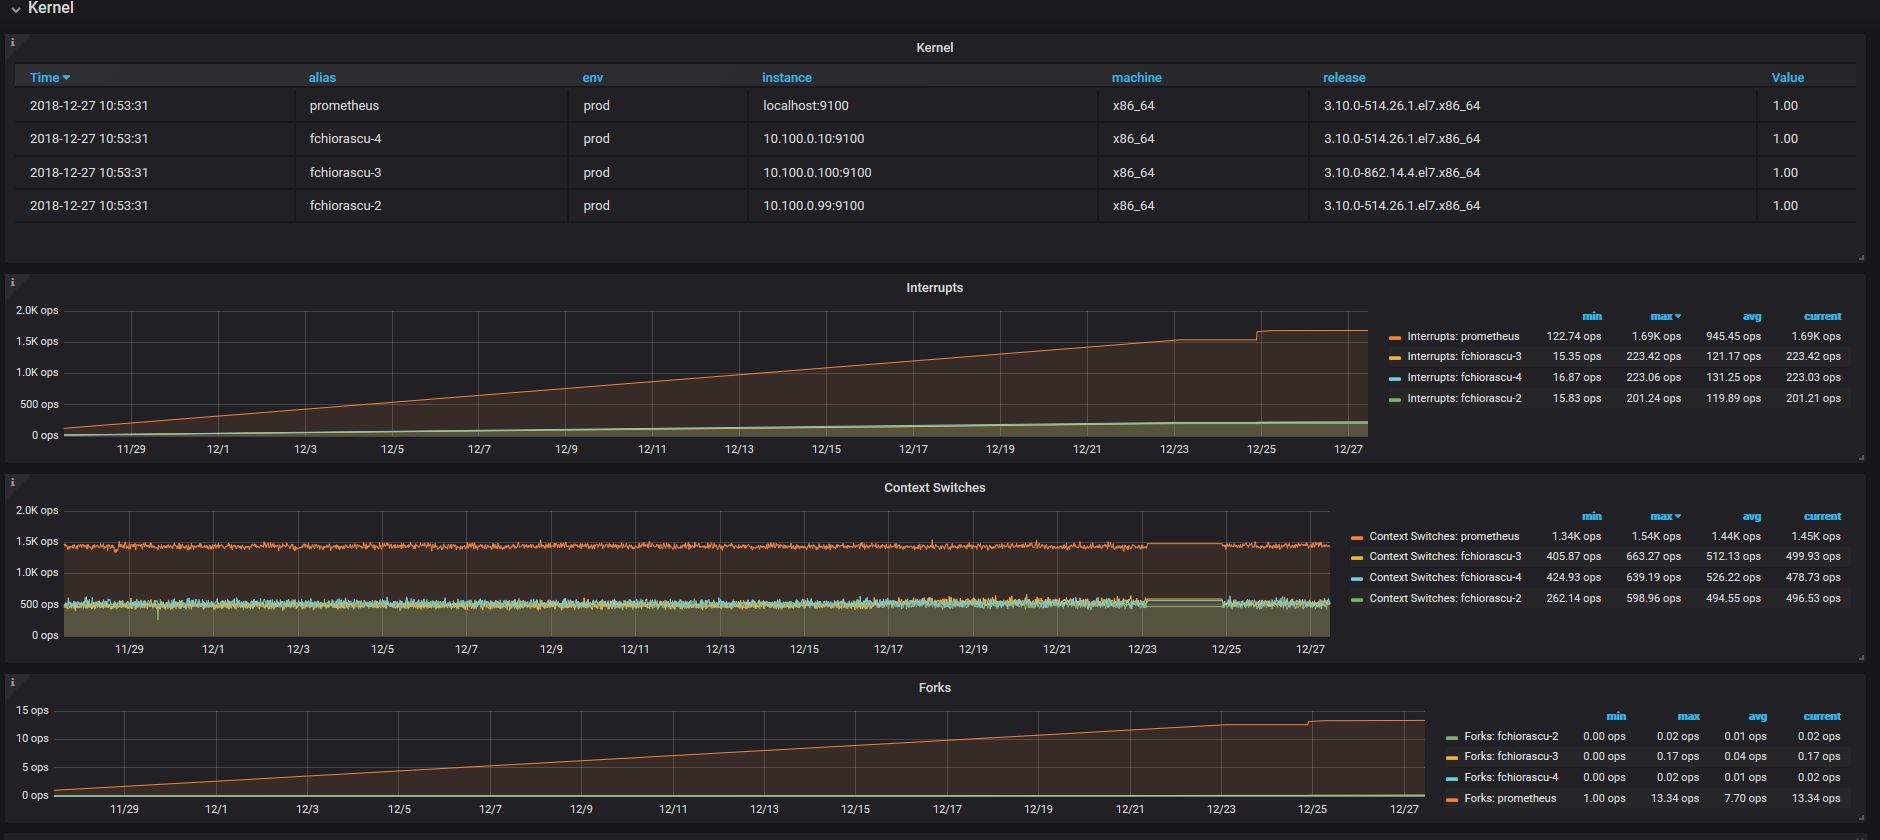Screen dimensions: 1880x840
Task: Click the fchiorascu-3 alias cell
Action: click(x=431, y=172)
